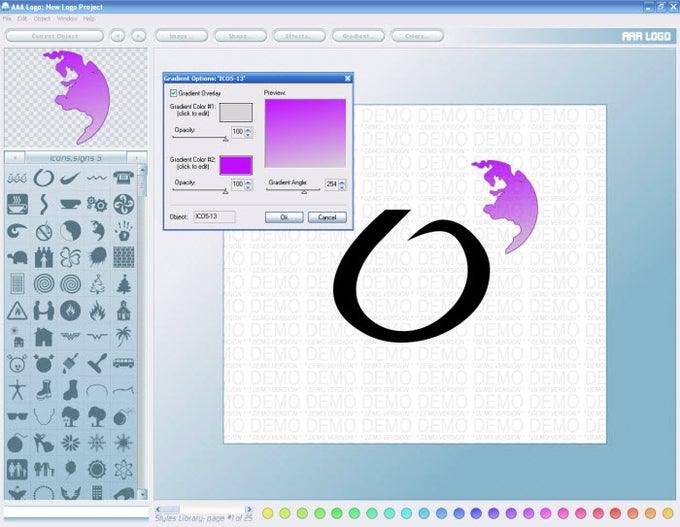This screenshot has width=680, height=527.
Task: Edit Gradient Color #2 purple swatch
Action: [236, 165]
